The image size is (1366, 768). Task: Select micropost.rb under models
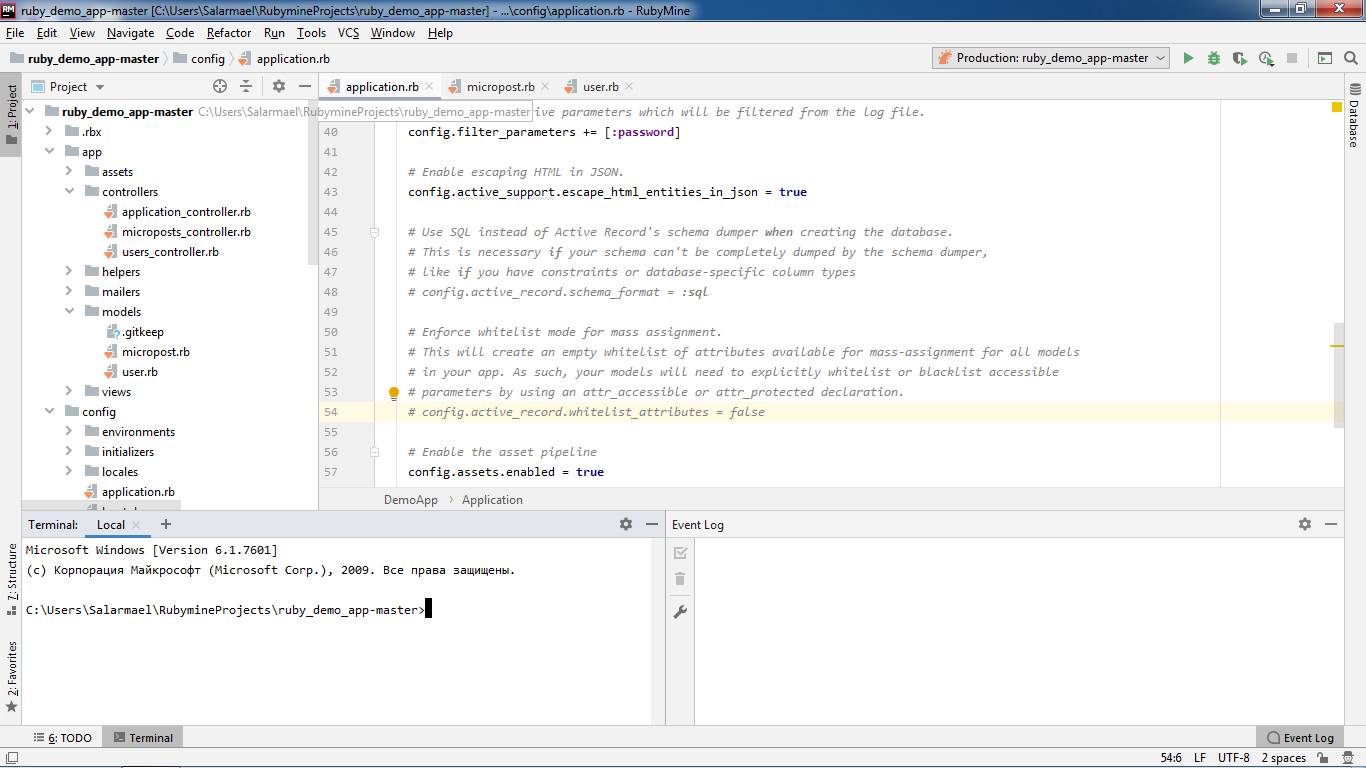click(155, 352)
